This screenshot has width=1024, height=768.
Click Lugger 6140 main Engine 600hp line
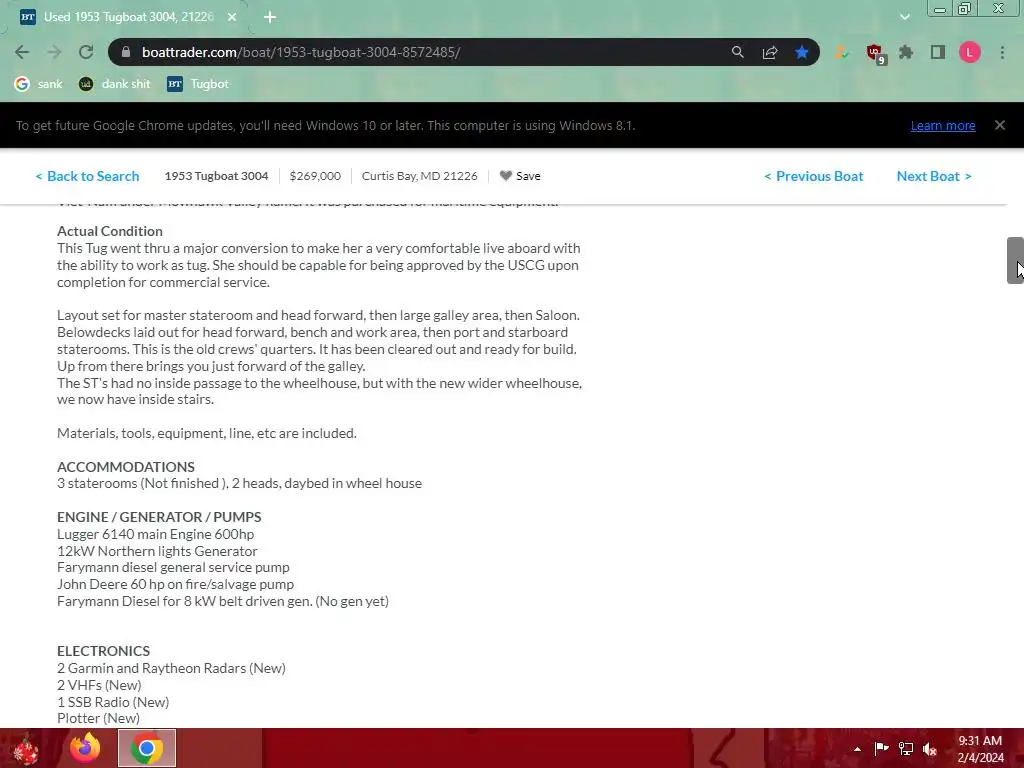point(155,534)
